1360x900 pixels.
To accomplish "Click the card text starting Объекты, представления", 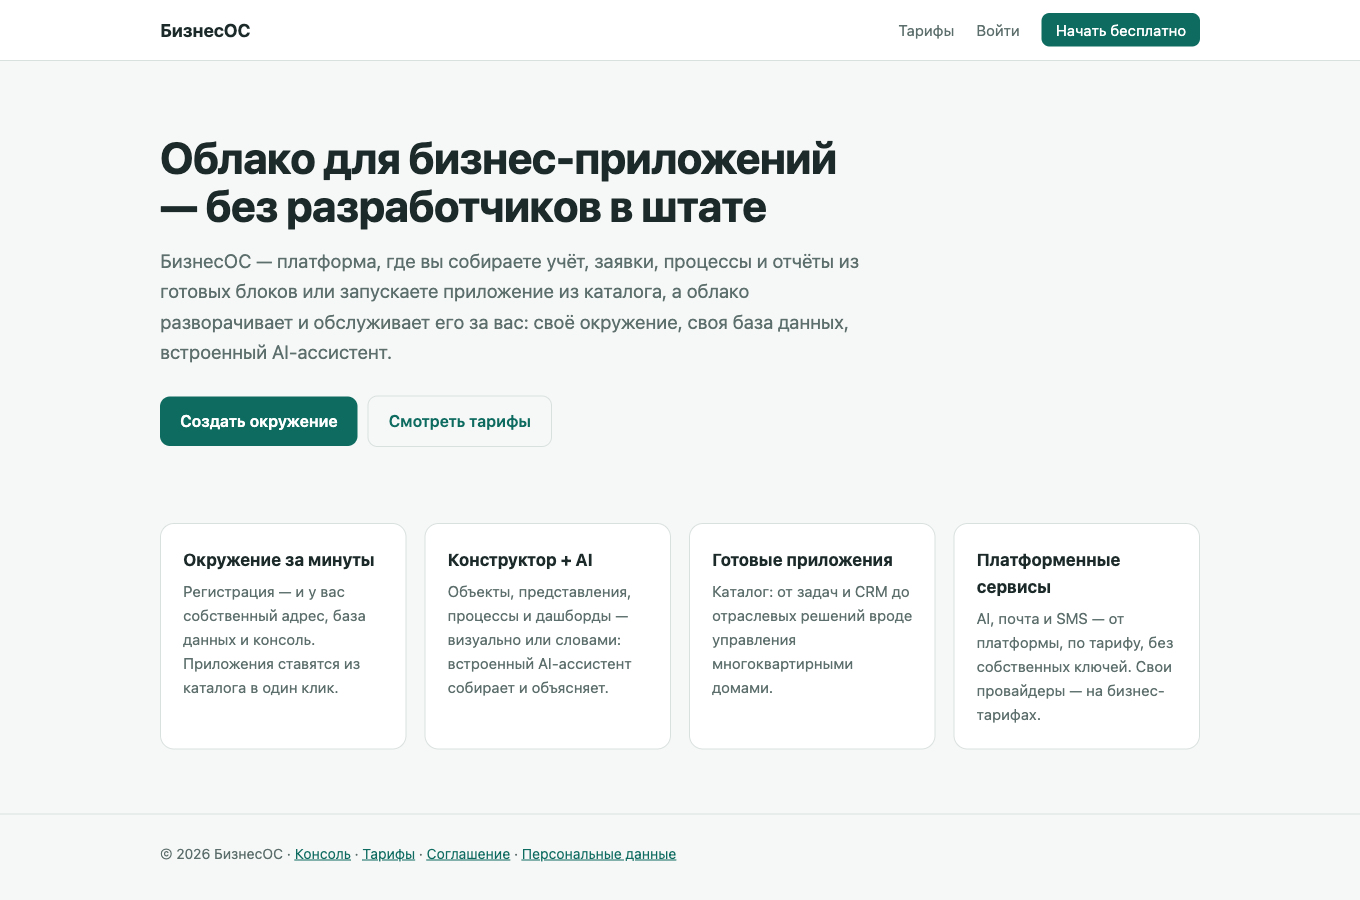I will click(x=539, y=640).
